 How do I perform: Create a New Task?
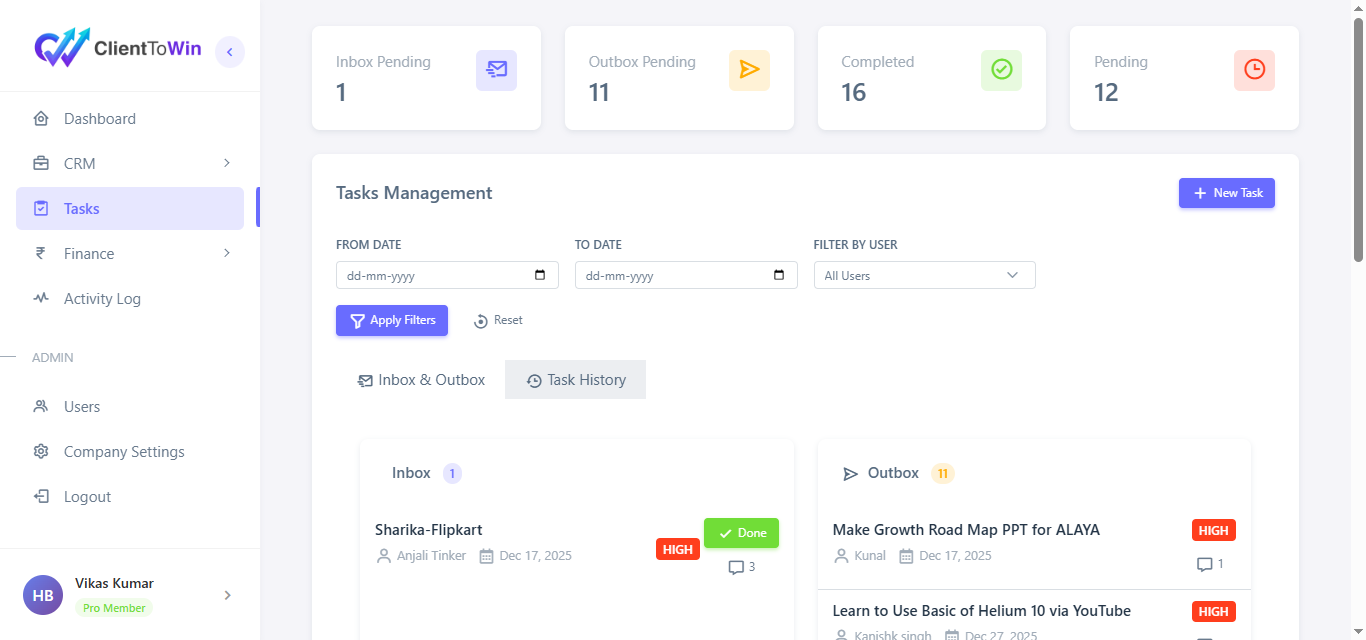click(1227, 192)
